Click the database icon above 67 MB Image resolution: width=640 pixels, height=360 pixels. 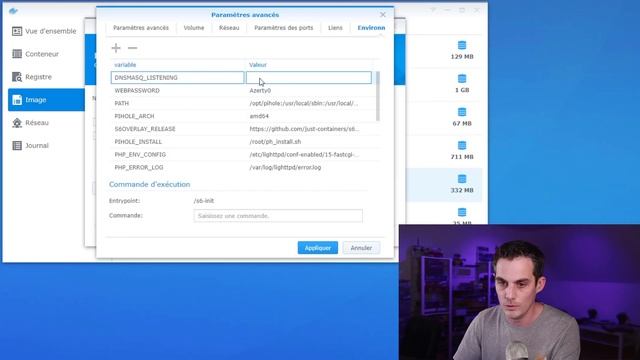462,112
